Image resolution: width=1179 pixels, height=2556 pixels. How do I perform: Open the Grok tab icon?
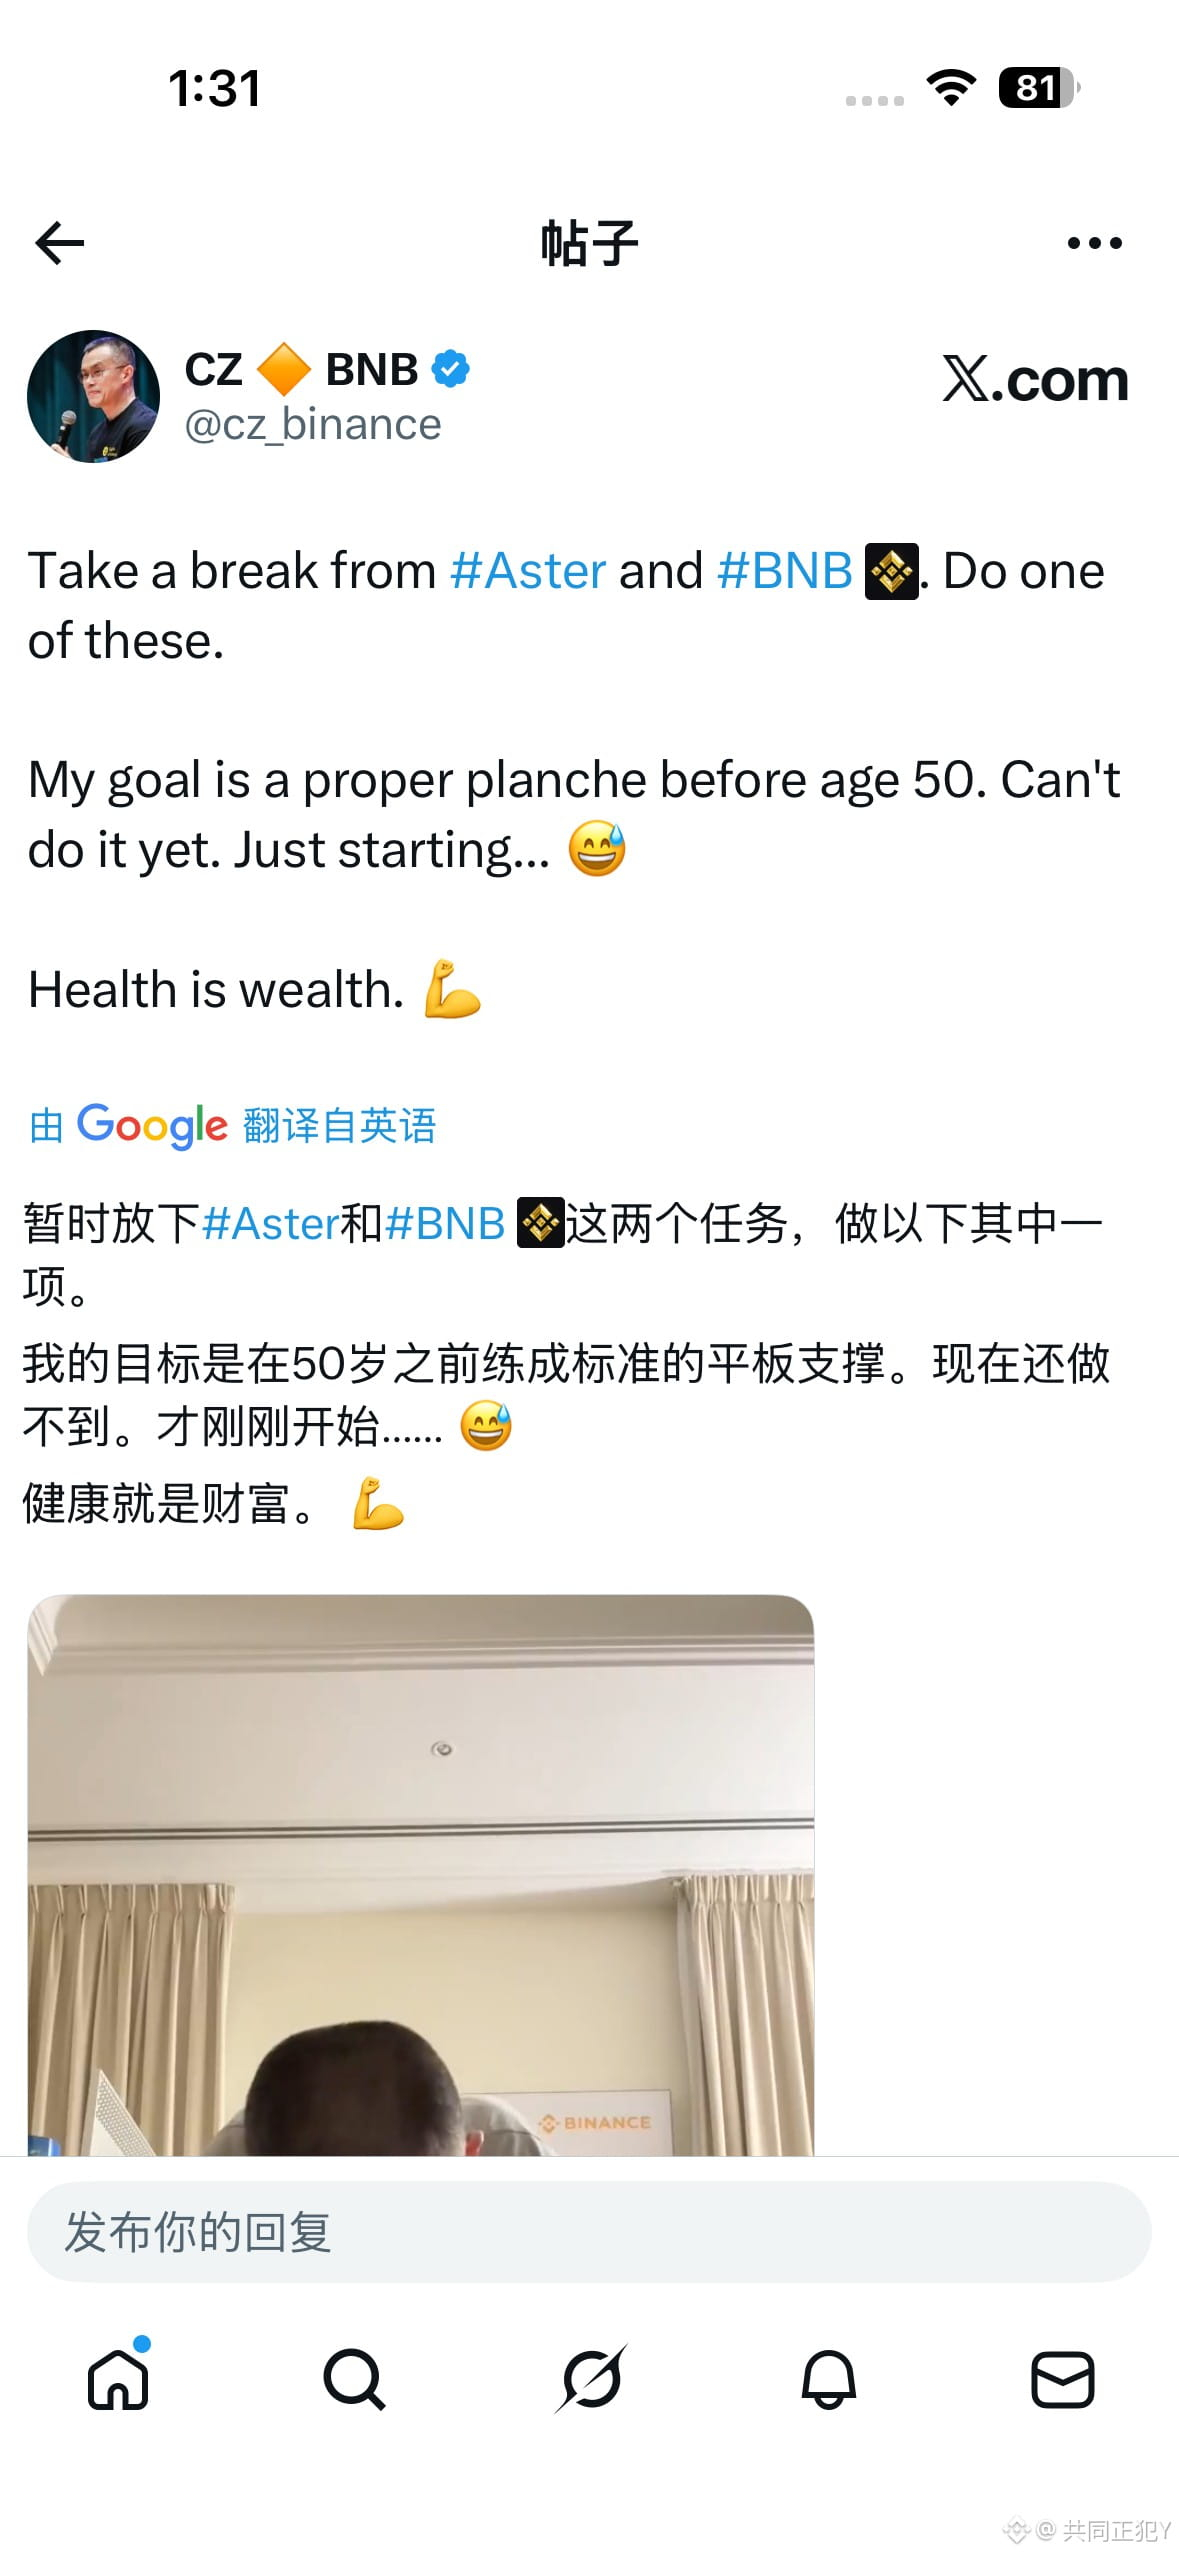point(591,2379)
